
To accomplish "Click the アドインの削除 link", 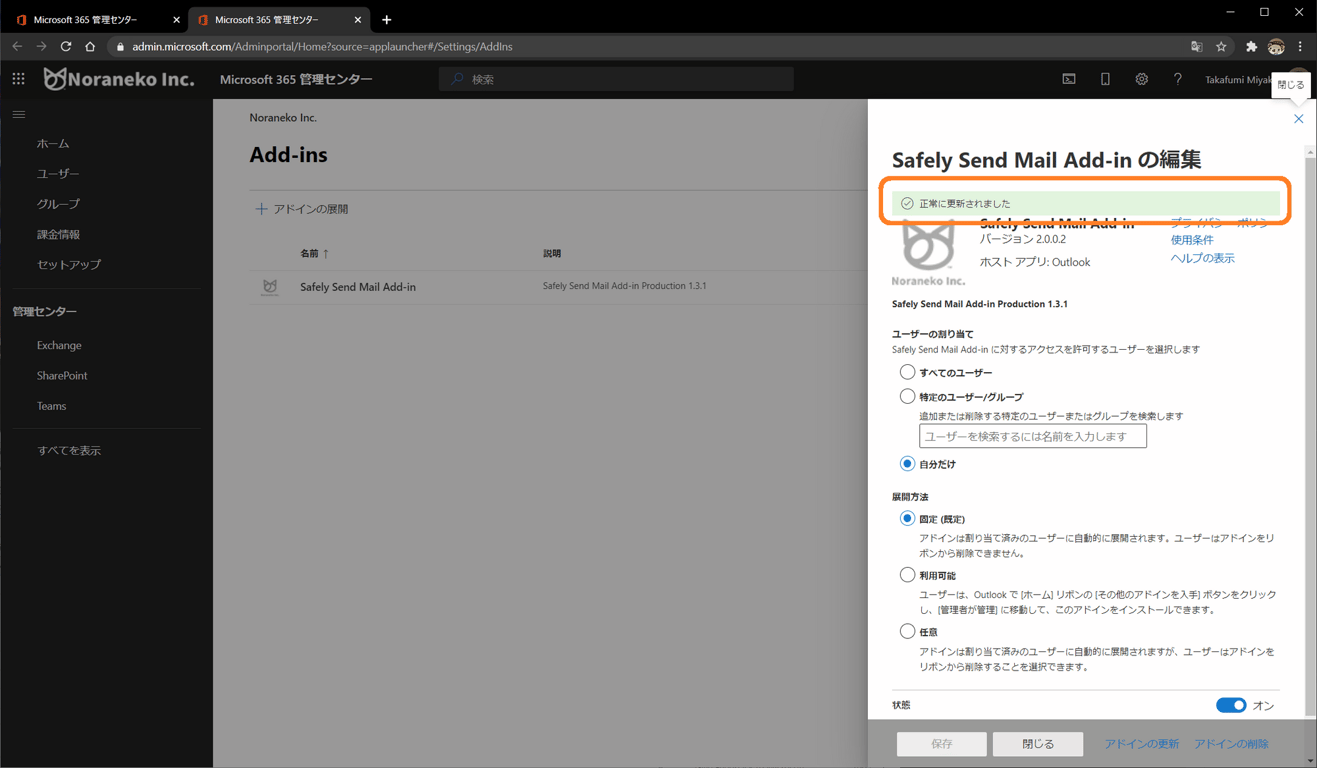I will point(1231,744).
